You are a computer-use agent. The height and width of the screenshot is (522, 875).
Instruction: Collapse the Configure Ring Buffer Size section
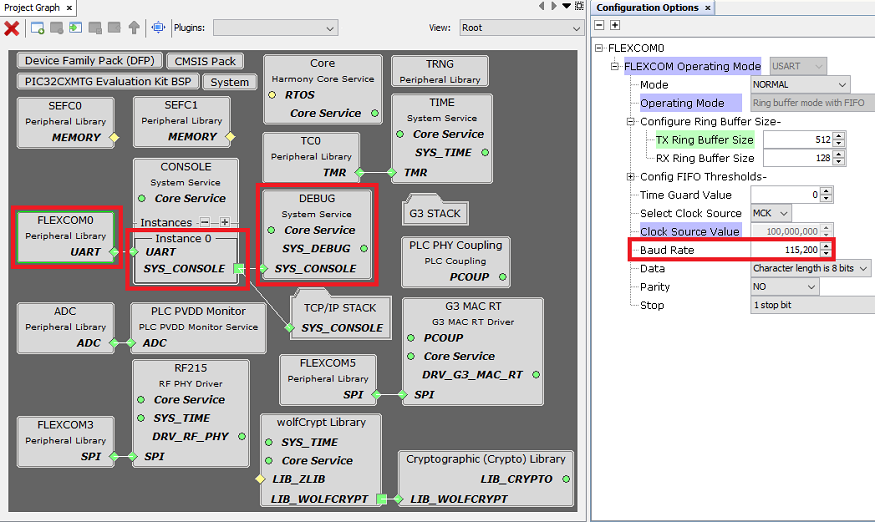[631, 122]
